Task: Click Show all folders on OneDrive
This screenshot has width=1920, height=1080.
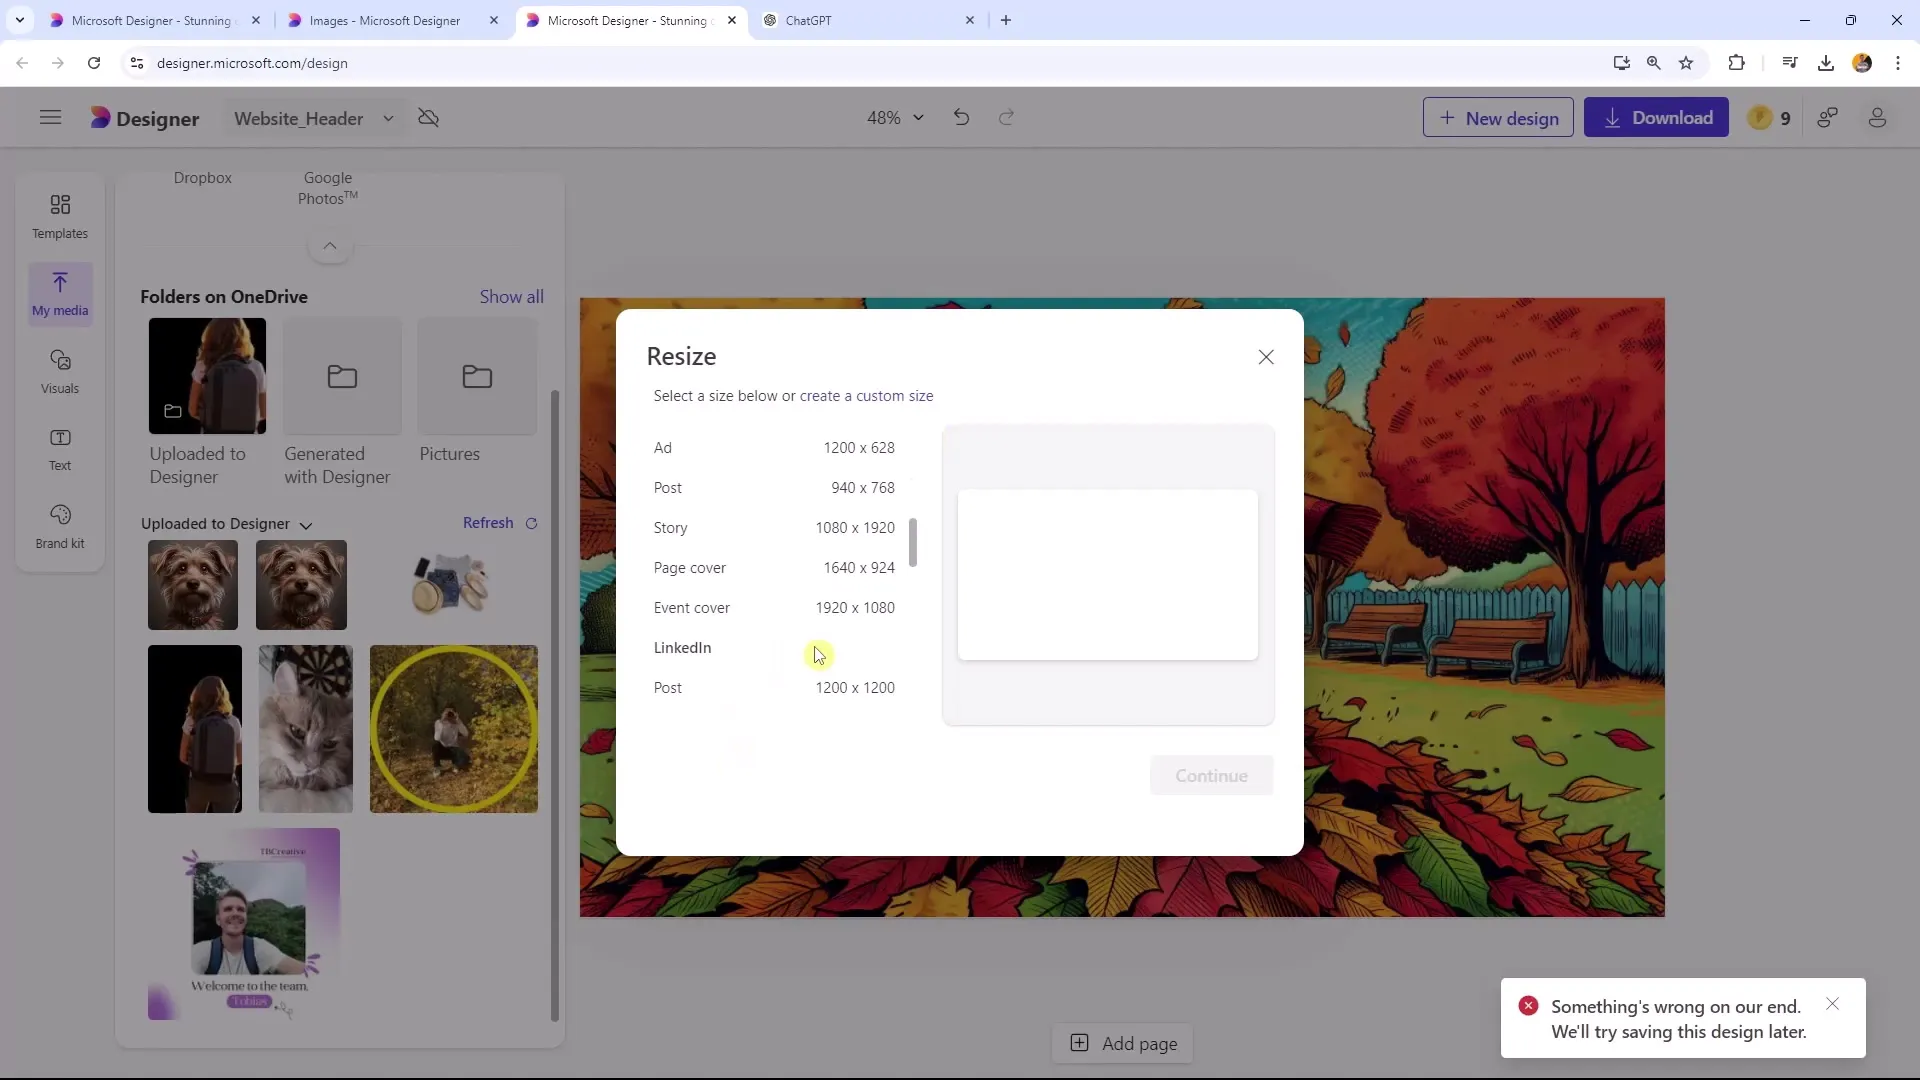Action: click(511, 297)
